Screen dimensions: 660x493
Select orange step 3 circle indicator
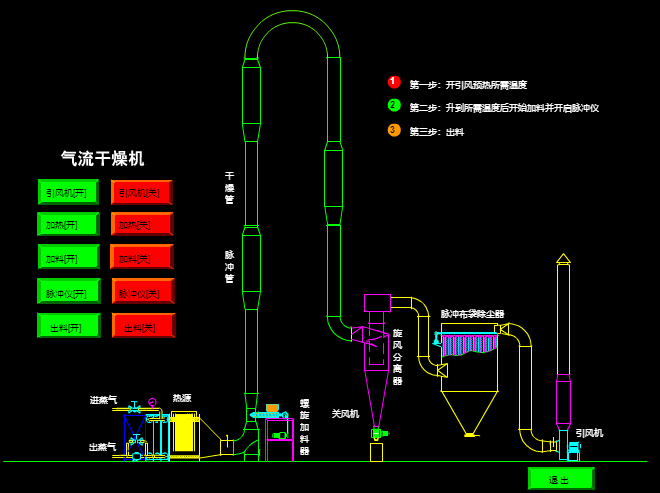(394, 130)
